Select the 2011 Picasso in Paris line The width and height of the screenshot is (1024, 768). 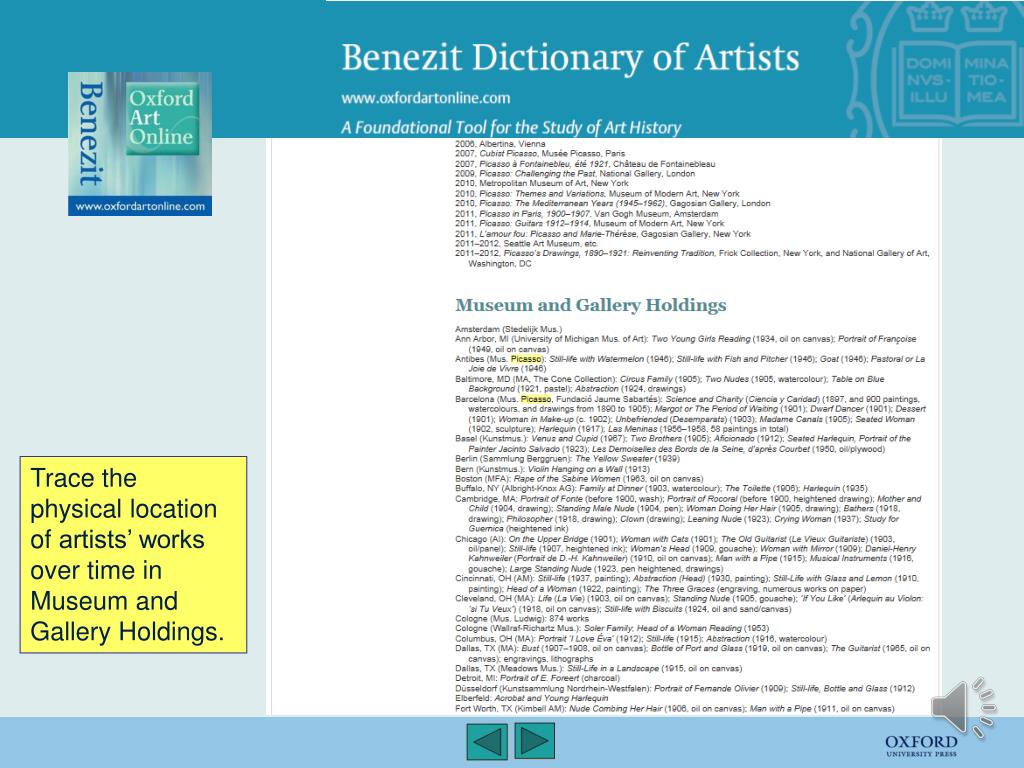click(586, 214)
